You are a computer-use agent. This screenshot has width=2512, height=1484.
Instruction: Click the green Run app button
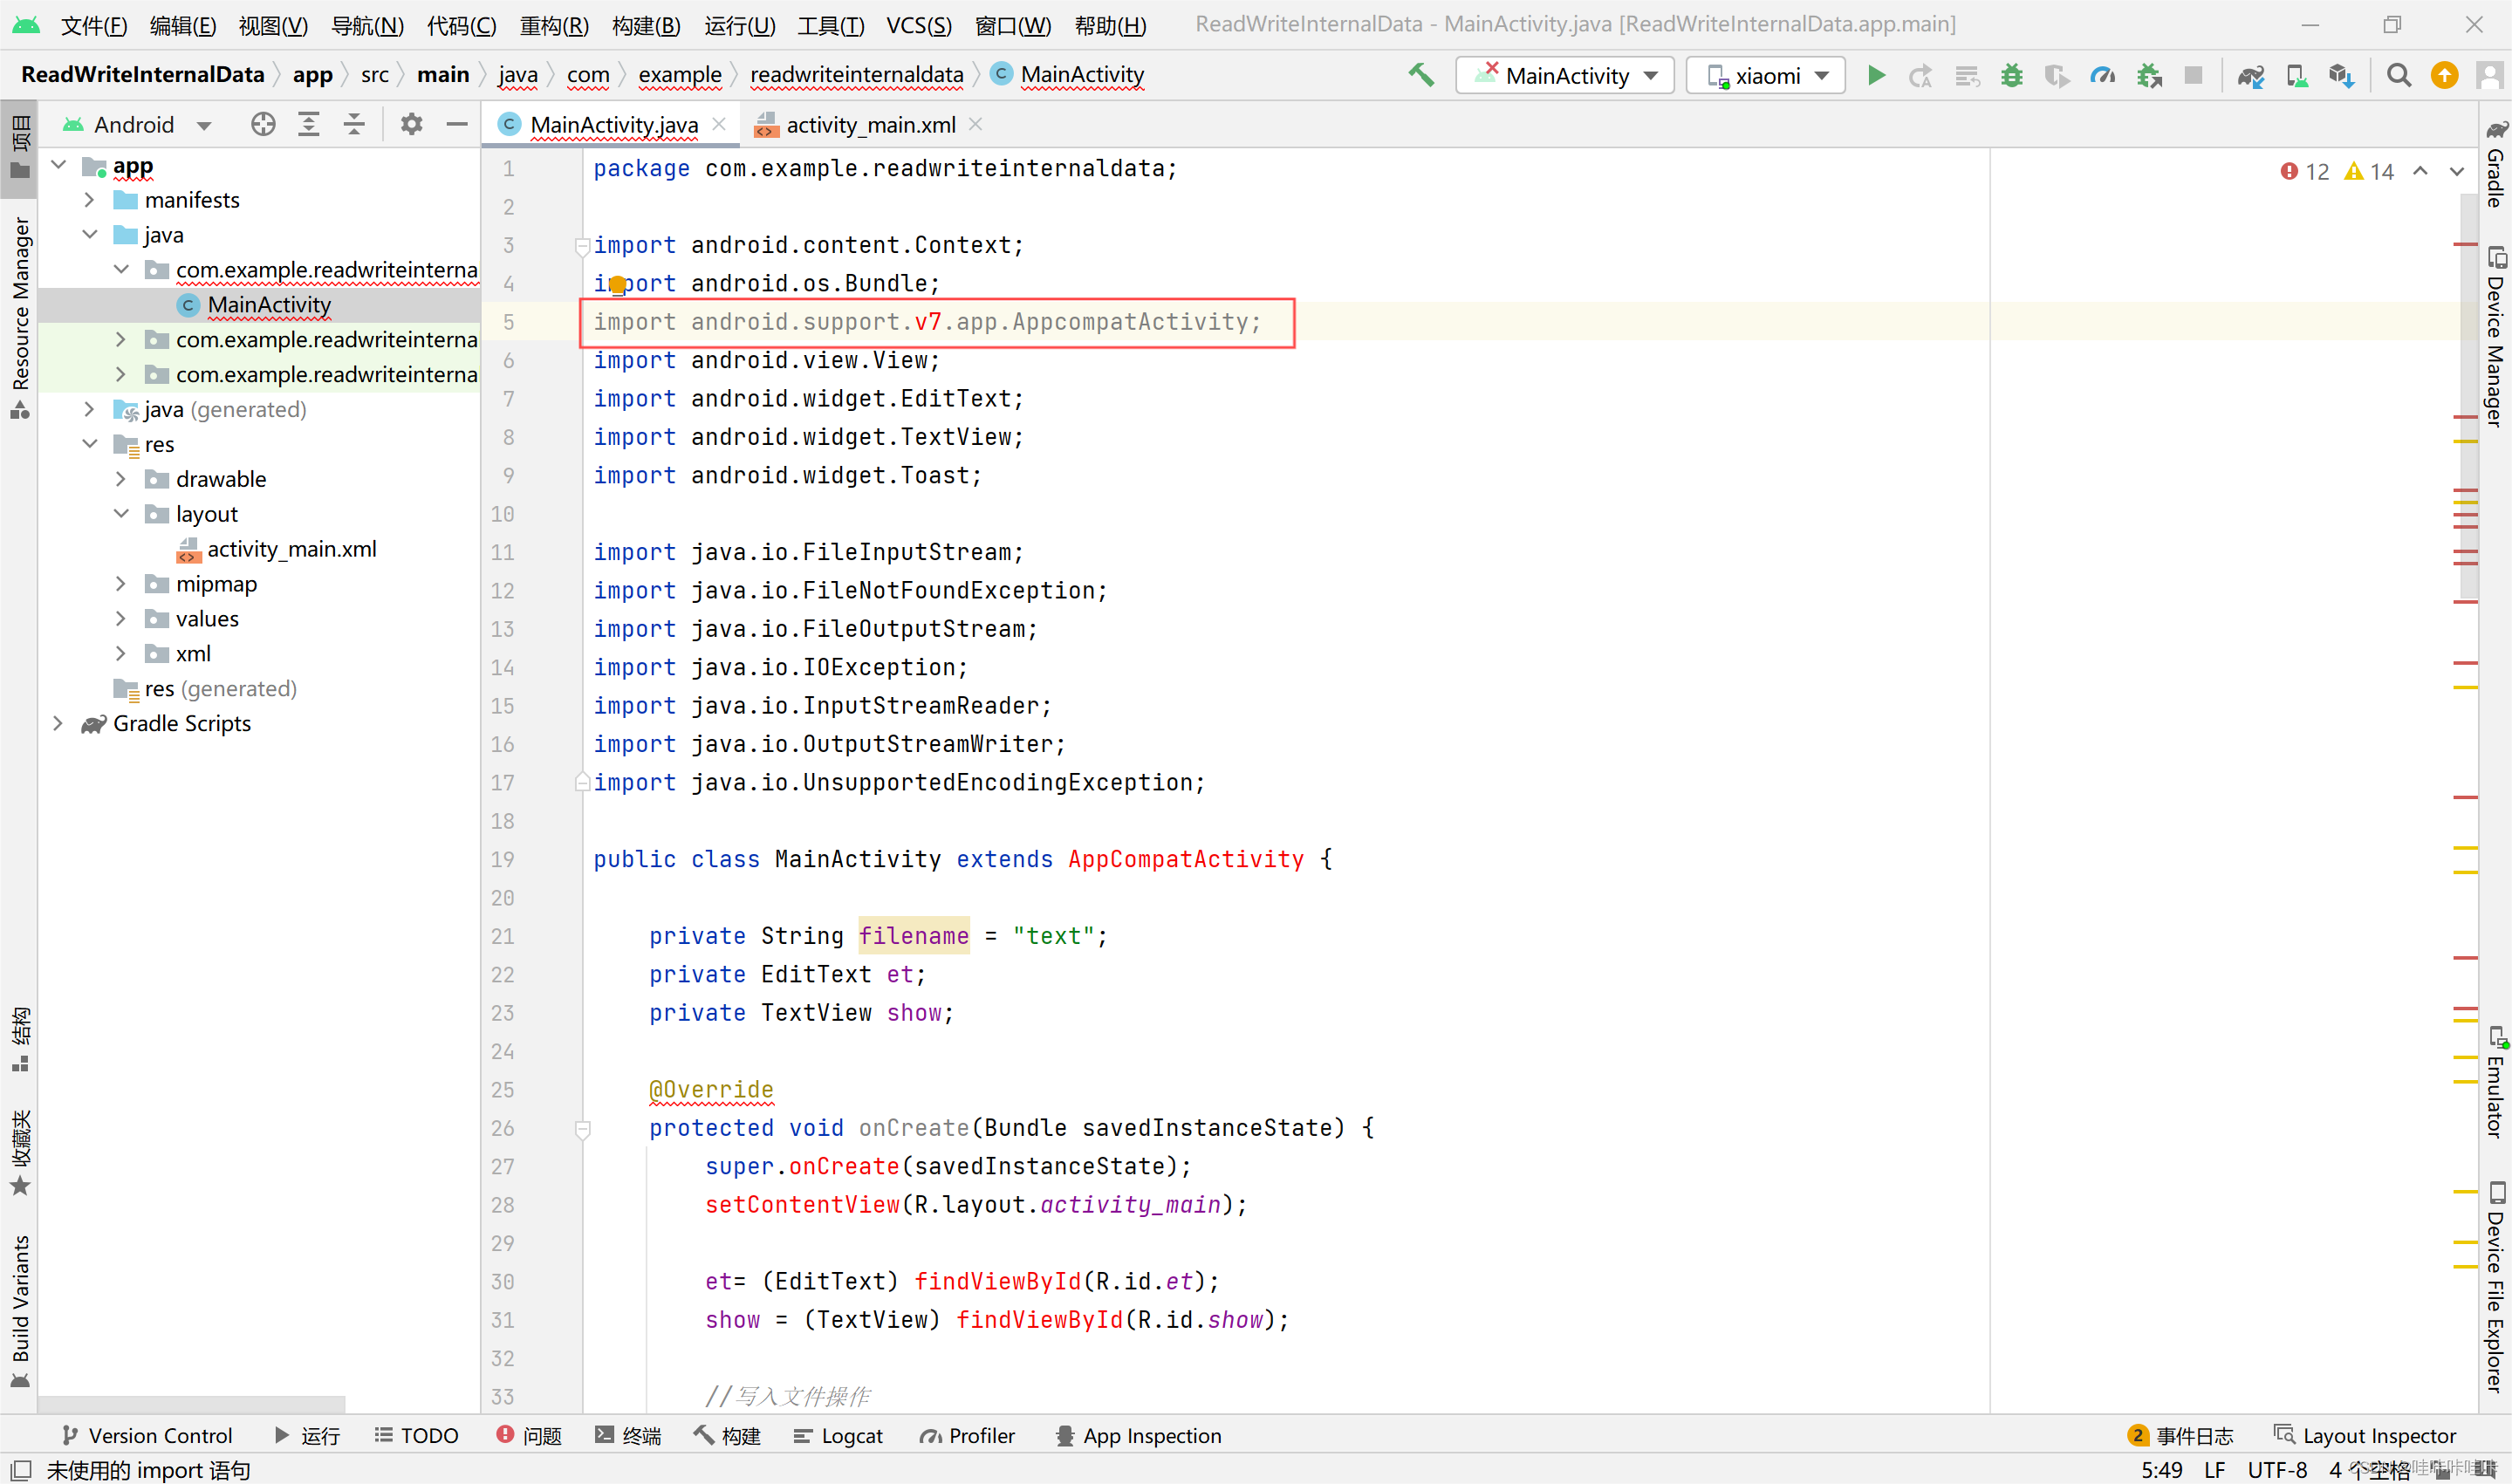[x=1876, y=76]
